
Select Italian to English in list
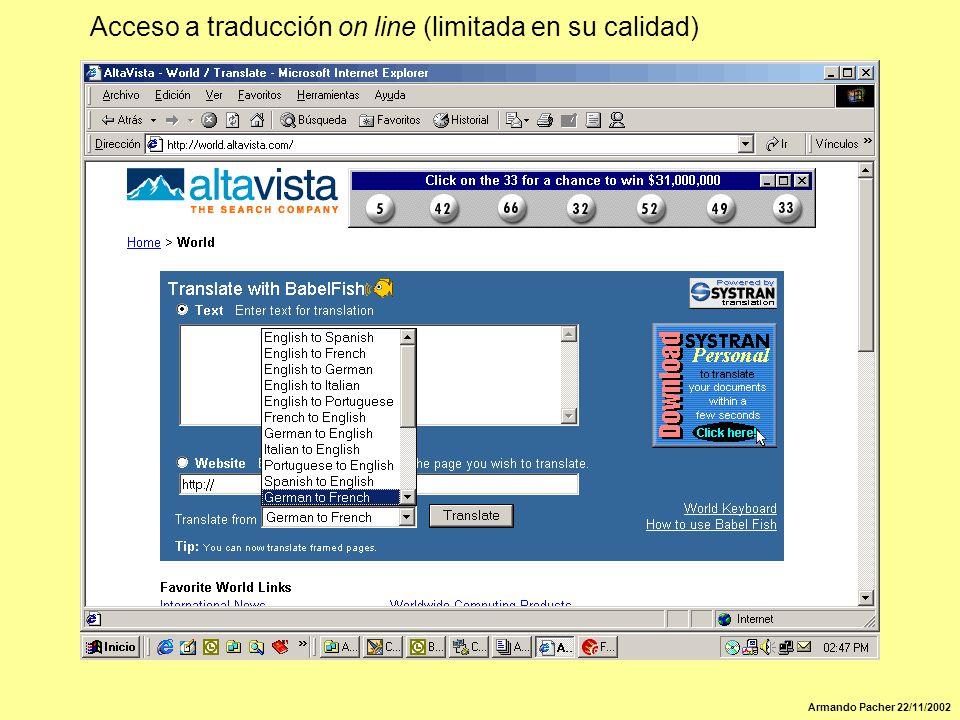click(x=312, y=449)
